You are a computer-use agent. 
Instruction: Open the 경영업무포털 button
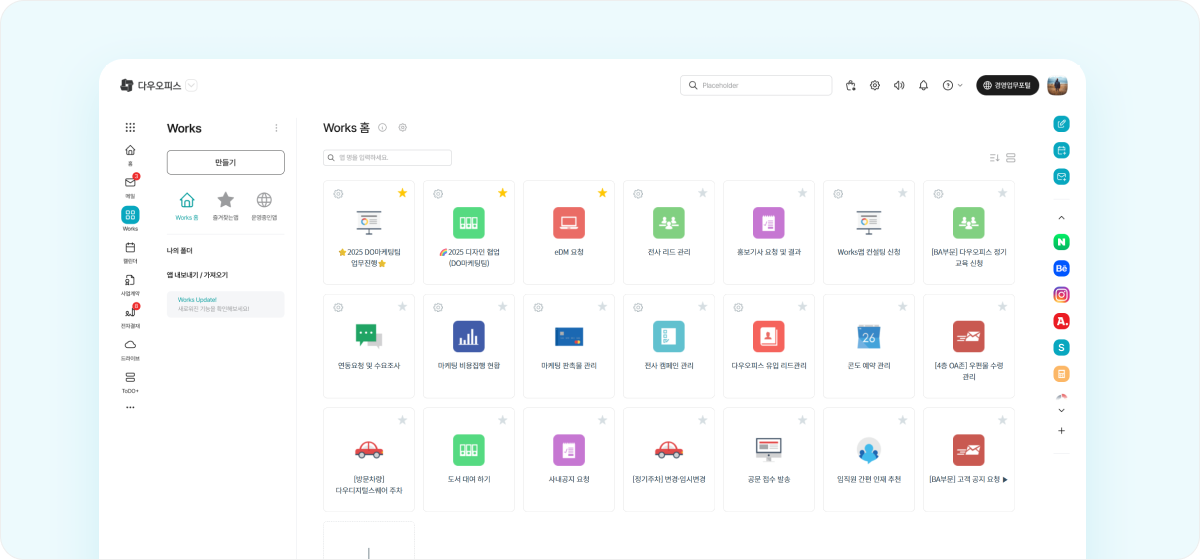1008,86
